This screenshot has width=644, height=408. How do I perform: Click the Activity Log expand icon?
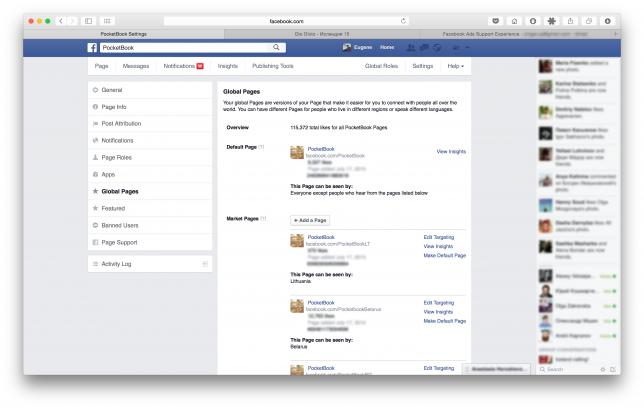click(205, 264)
